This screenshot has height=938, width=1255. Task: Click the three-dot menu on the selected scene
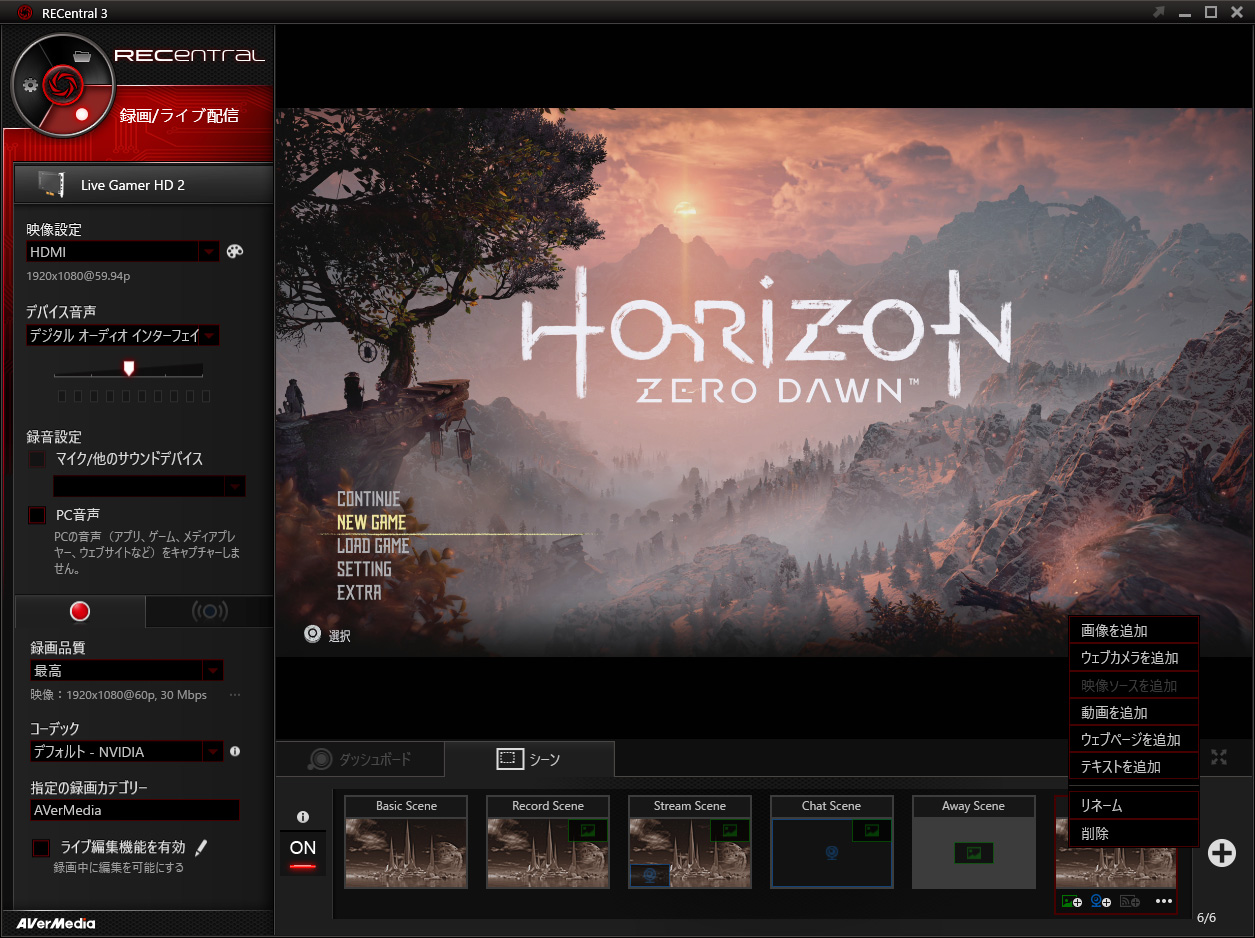click(1163, 901)
